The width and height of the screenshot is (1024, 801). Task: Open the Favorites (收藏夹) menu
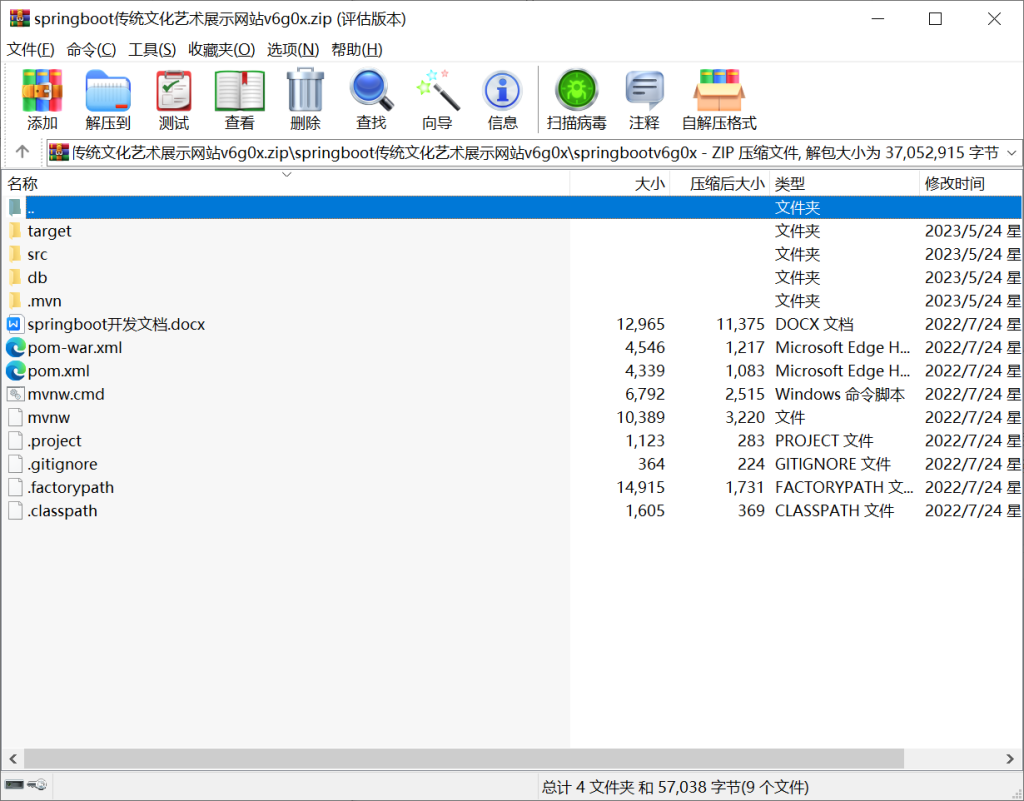point(221,50)
